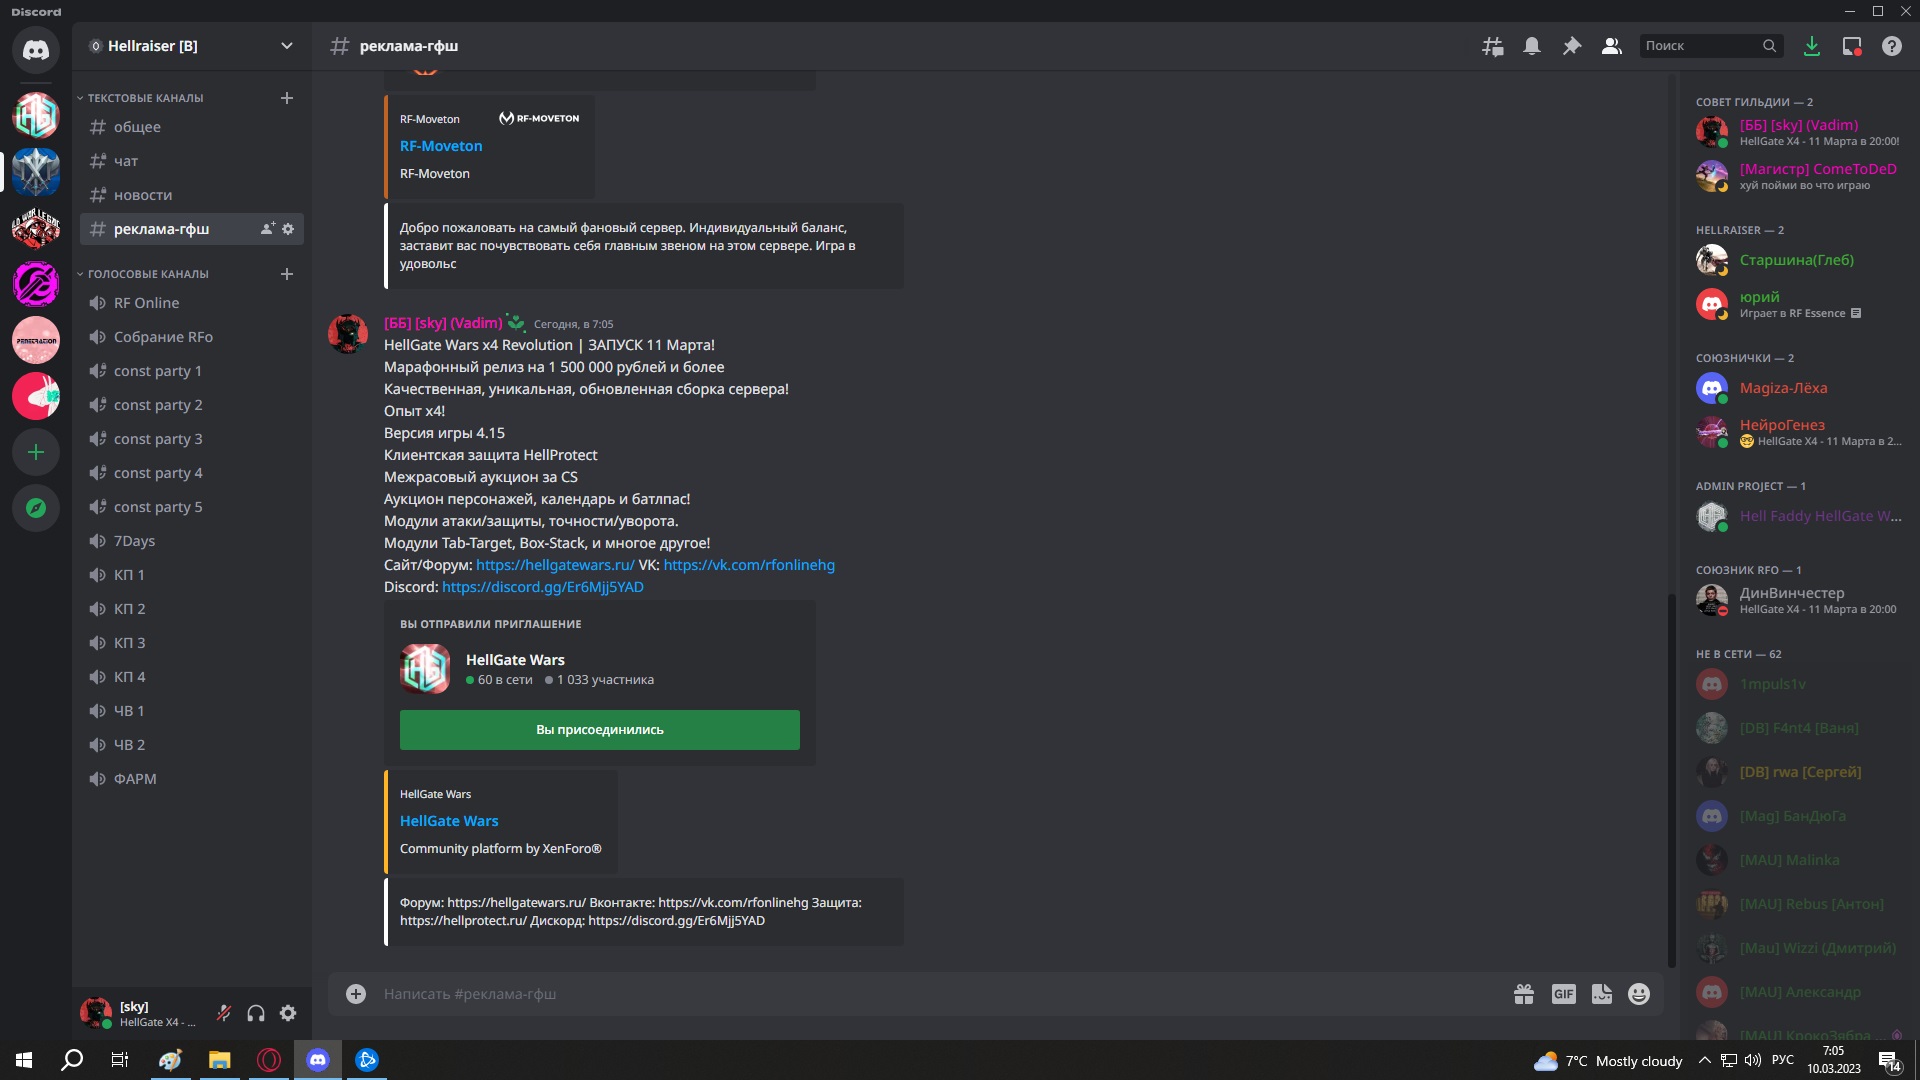Open Discord home direct messages icon
Viewport: 1920px width, 1080px height.
[36, 50]
